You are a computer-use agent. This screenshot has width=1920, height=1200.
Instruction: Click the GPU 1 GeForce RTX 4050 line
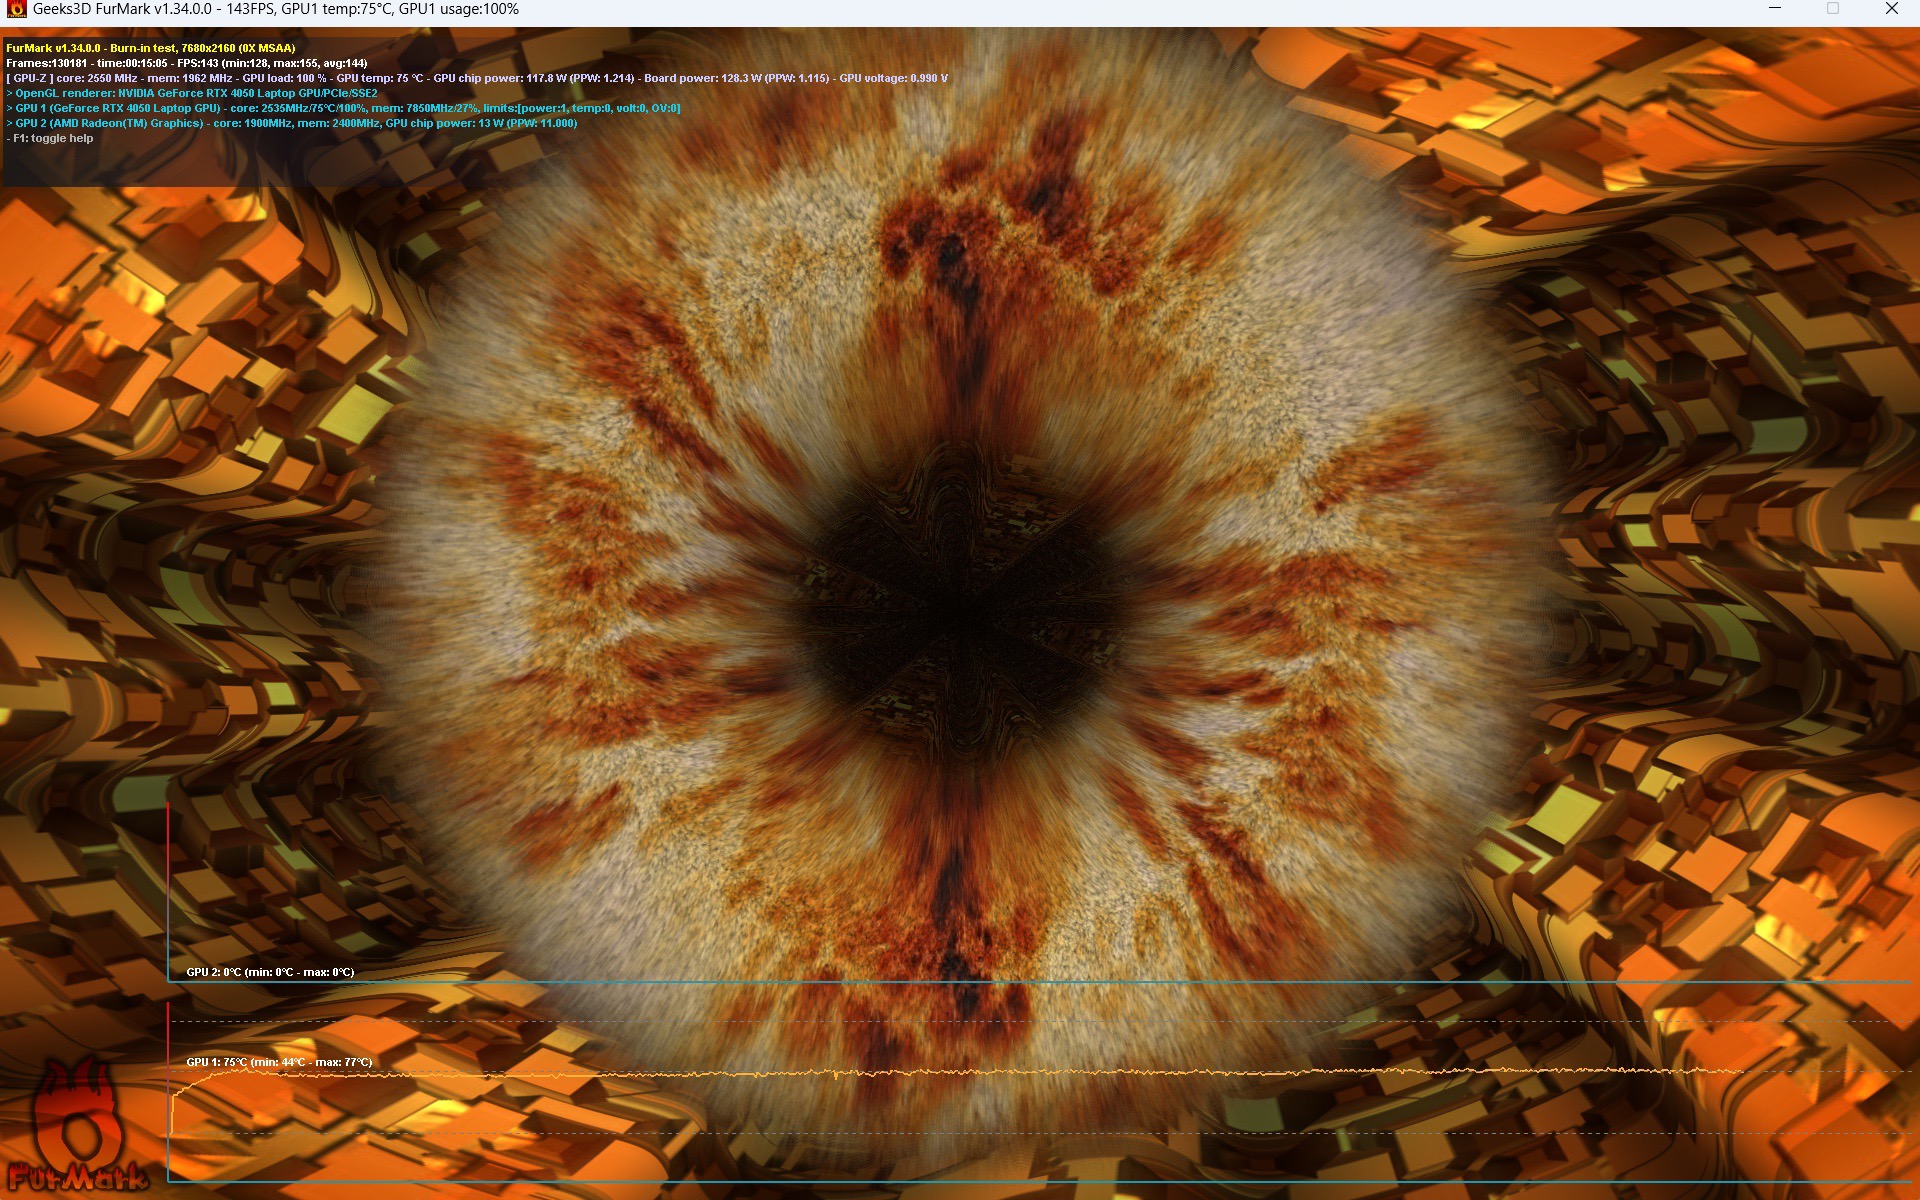point(343,108)
